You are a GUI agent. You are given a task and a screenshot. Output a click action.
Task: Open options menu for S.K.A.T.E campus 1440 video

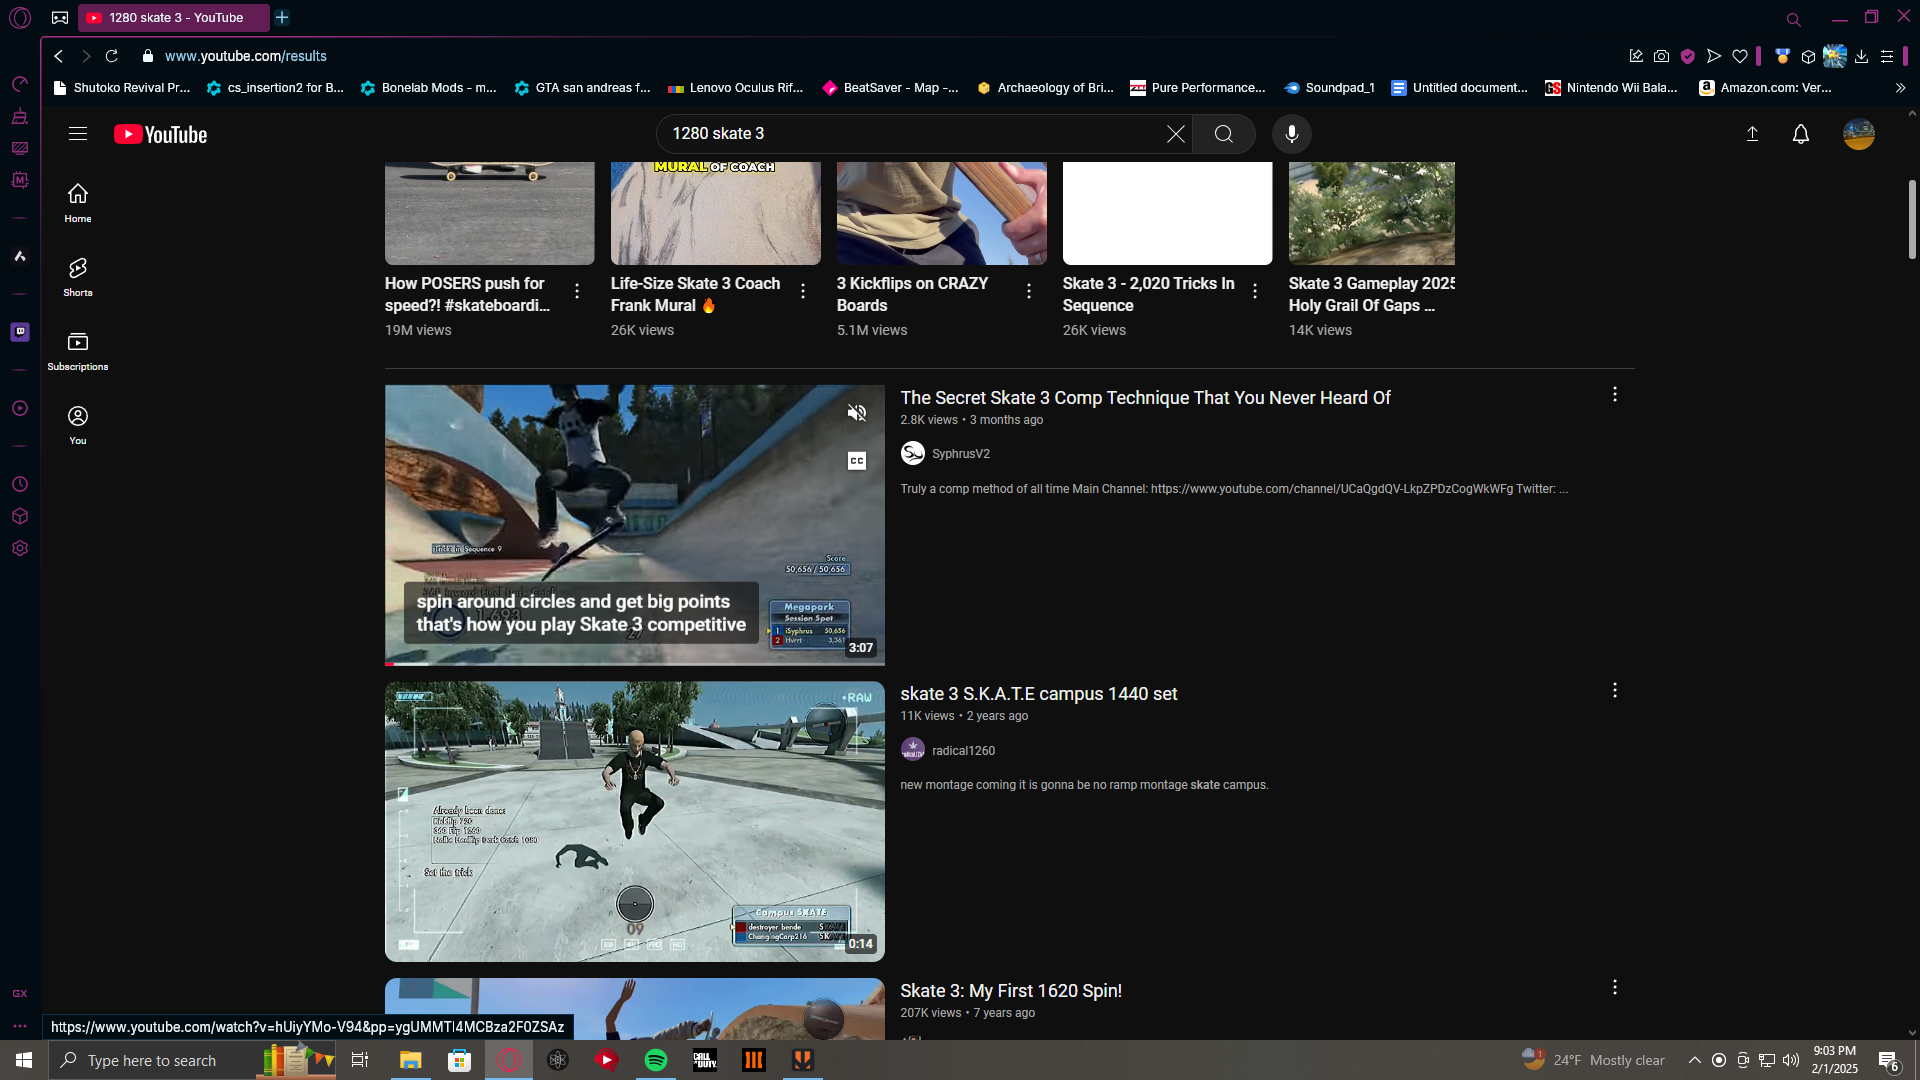click(x=1614, y=691)
